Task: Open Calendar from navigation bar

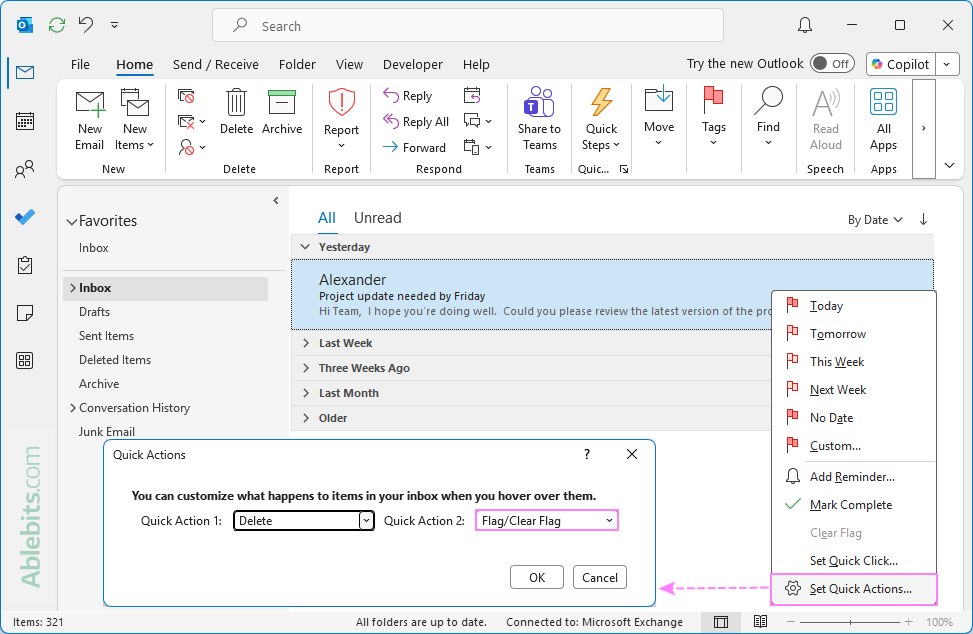Action: click(25, 121)
